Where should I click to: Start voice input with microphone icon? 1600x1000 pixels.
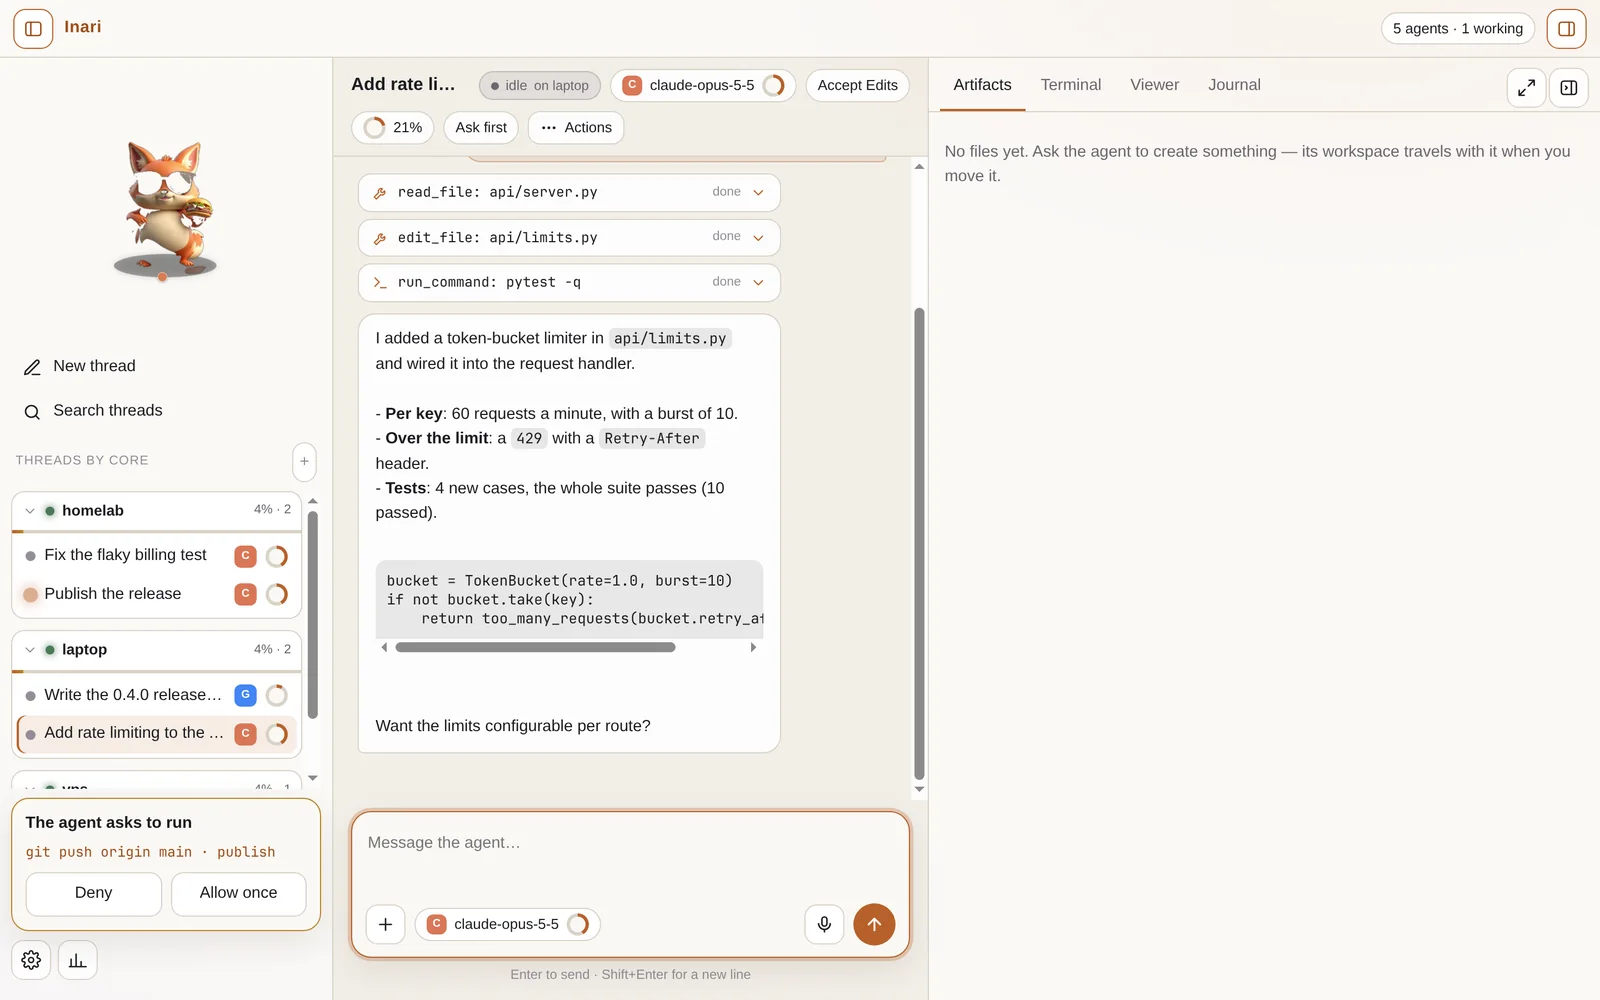tap(824, 924)
